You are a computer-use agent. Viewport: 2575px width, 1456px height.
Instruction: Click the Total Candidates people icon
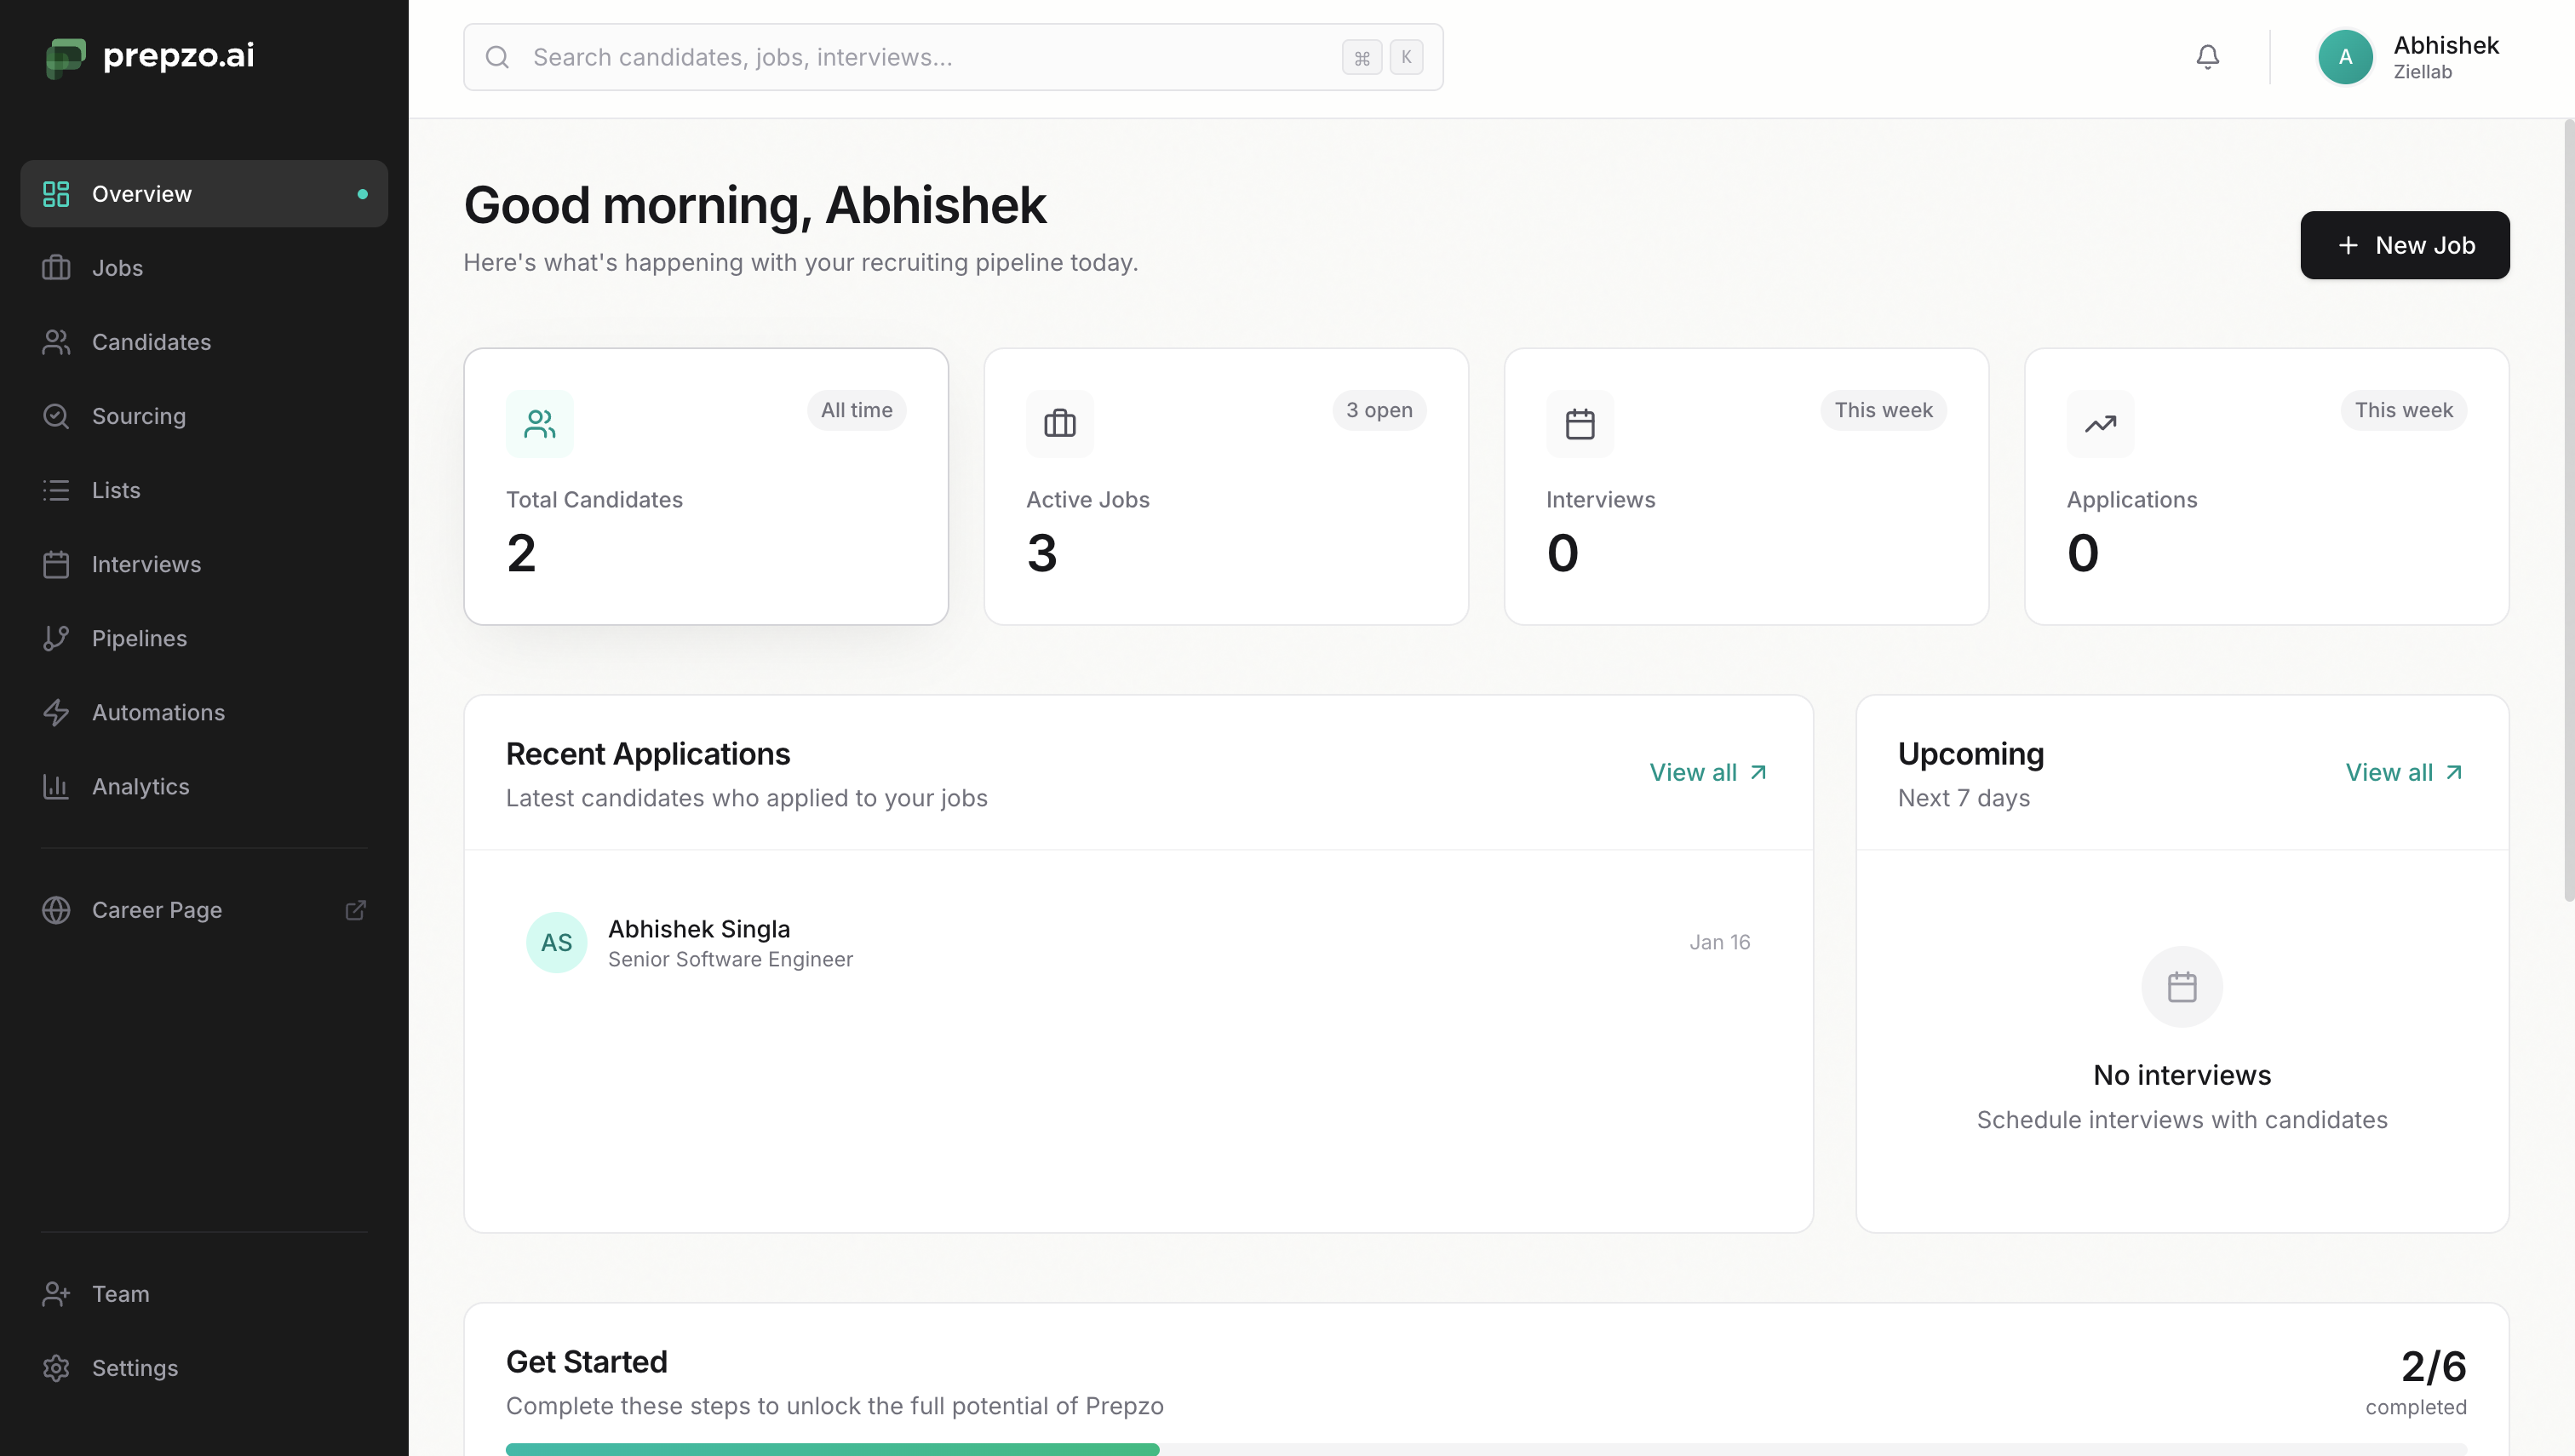[x=540, y=424]
